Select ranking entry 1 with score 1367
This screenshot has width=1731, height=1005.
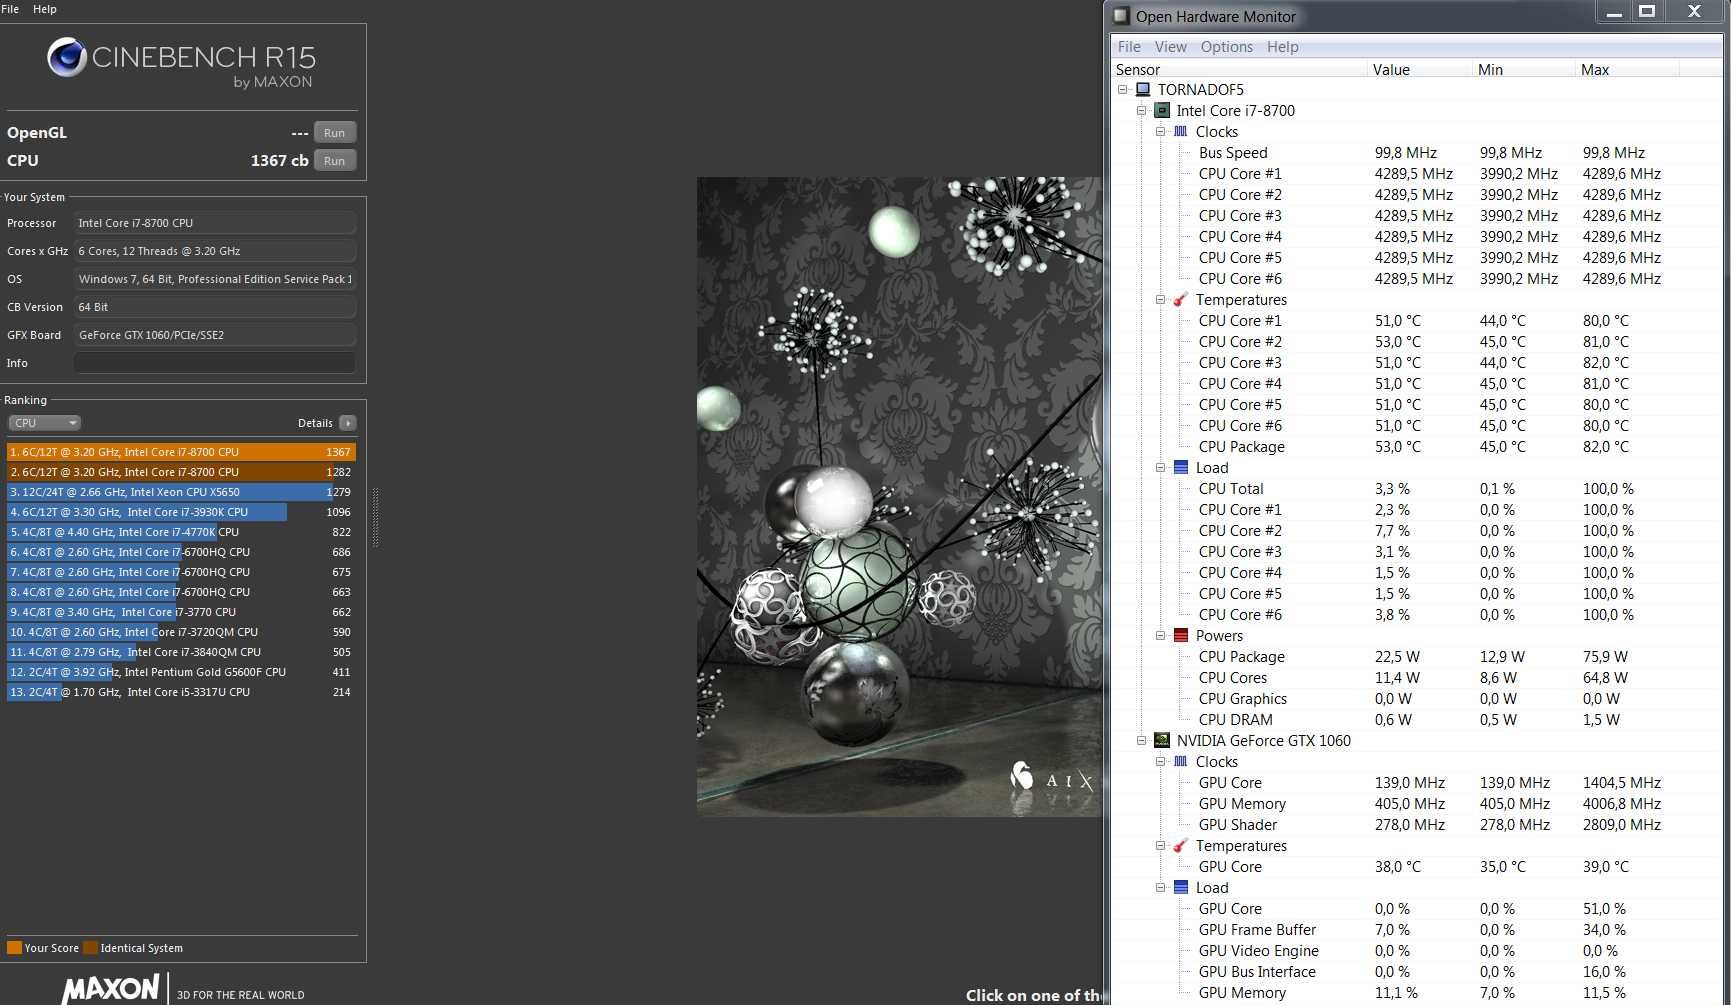(x=181, y=452)
